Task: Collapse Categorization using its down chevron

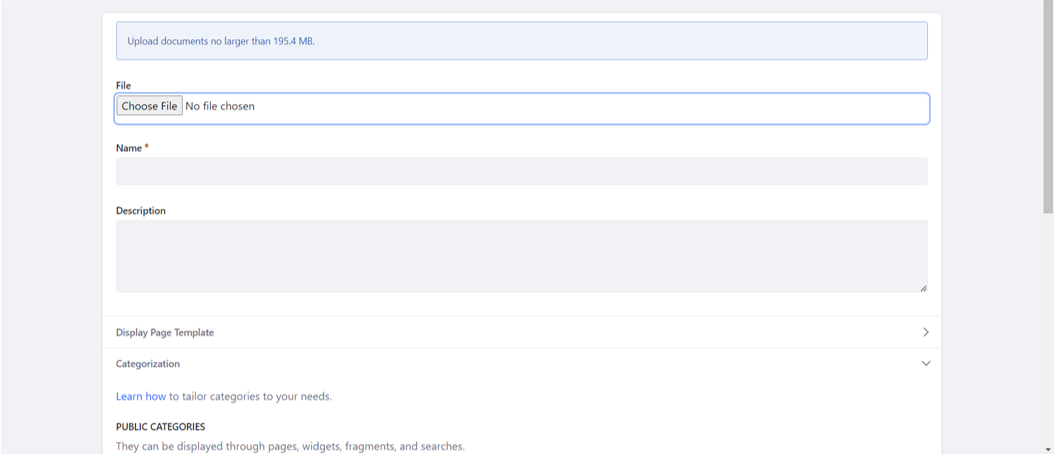Action: click(x=926, y=364)
